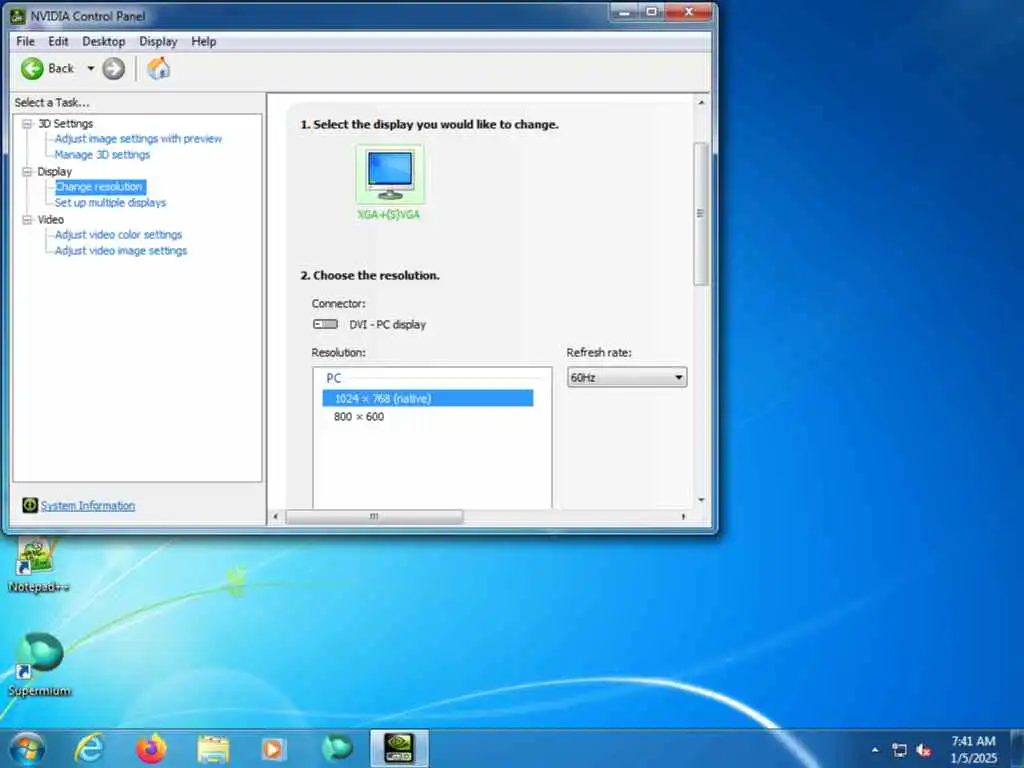Select the Notepad++ desktop shortcut
The image size is (1024, 768).
(38, 566)
